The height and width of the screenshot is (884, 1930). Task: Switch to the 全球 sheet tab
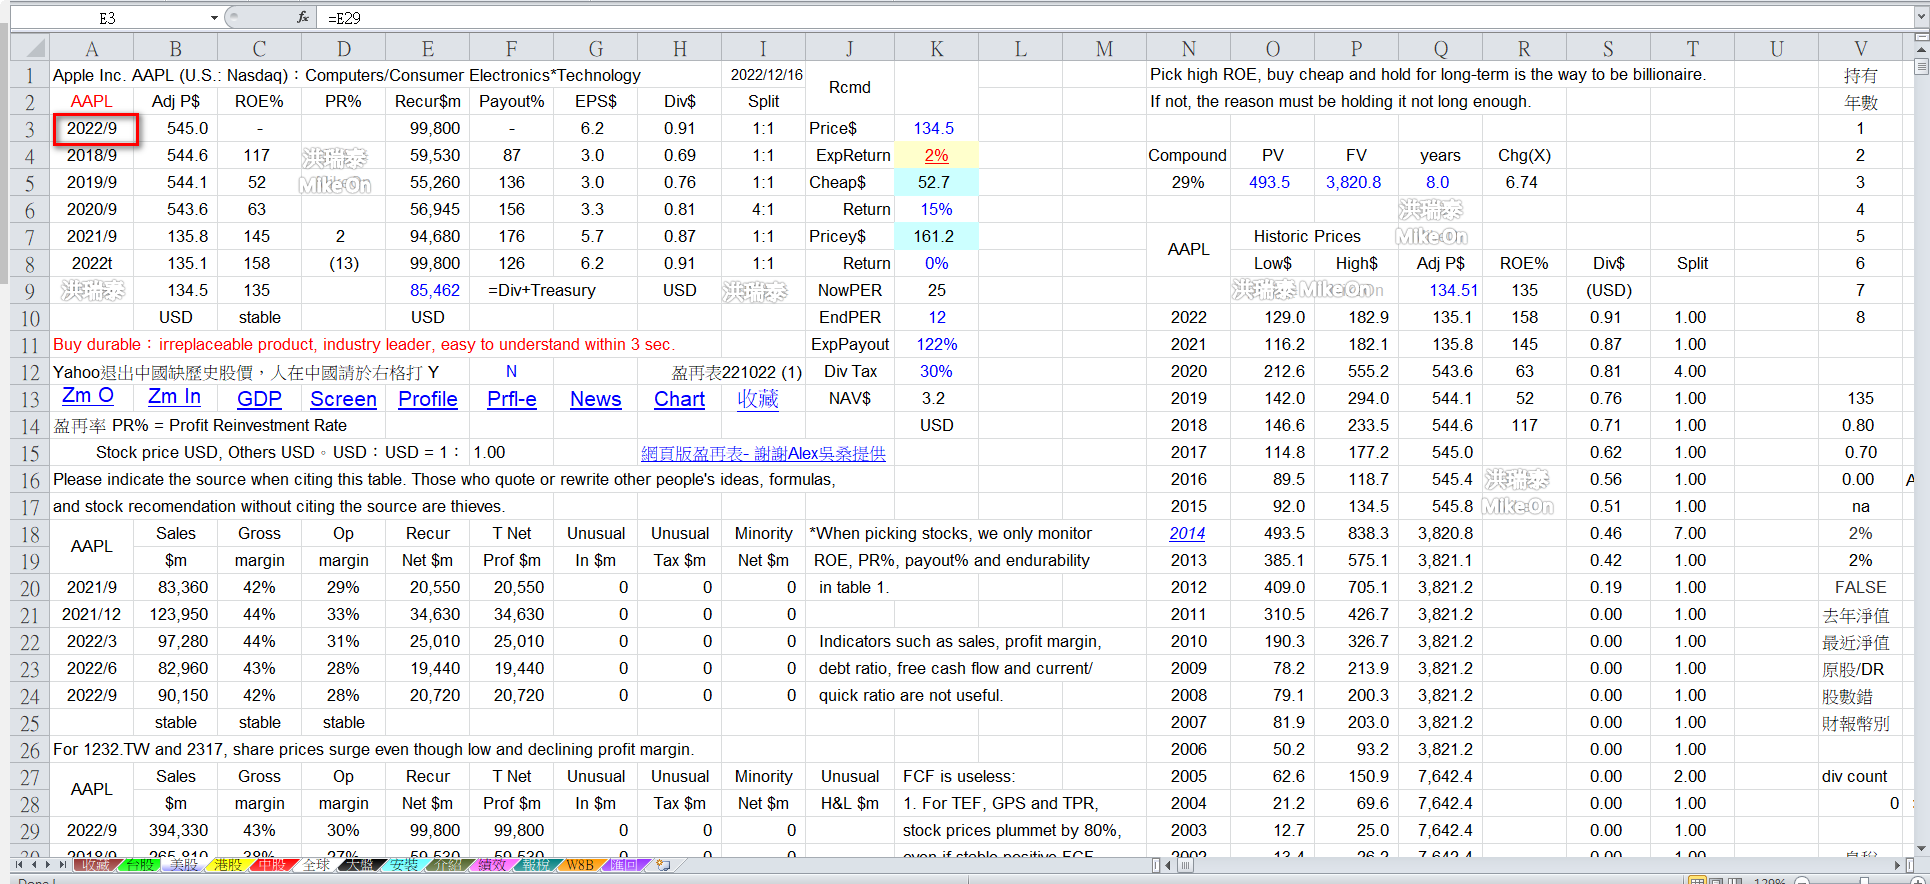tap(316, 865)
